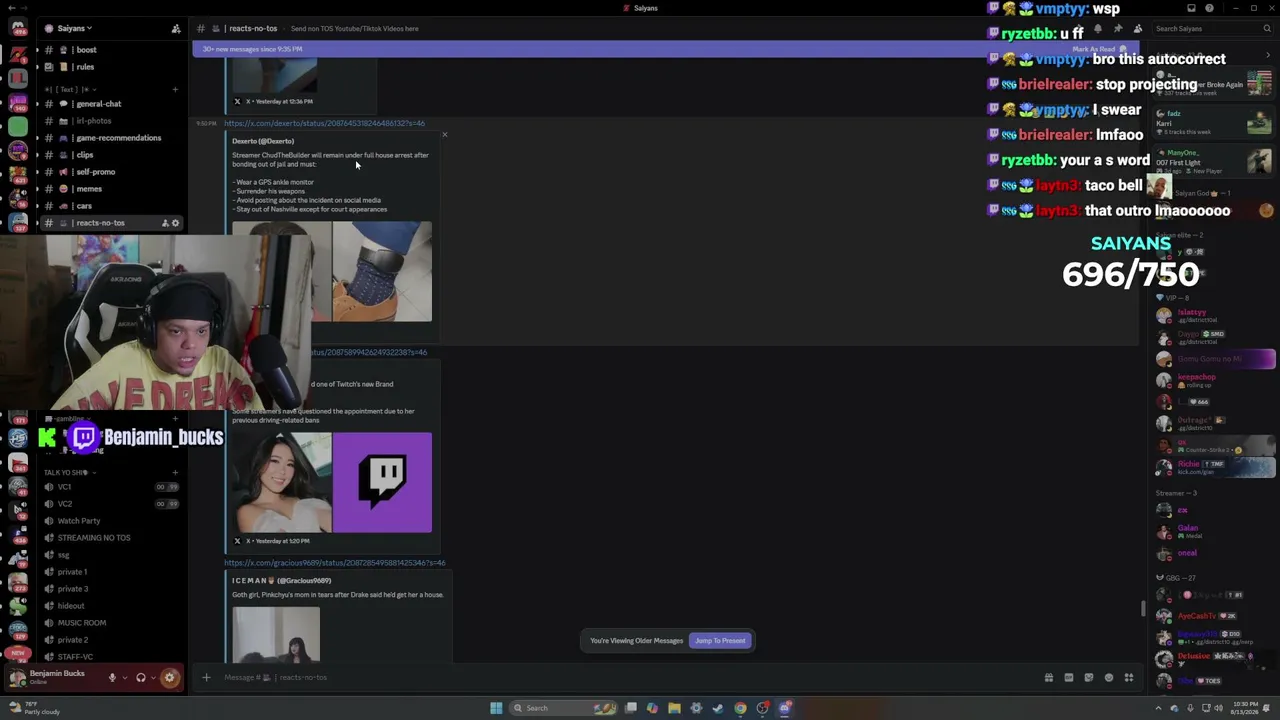The width and height of the screenshot is (1280, 720).
Task: Open invite icon on reacts-no-tos channel row
Action: (165, 223)
